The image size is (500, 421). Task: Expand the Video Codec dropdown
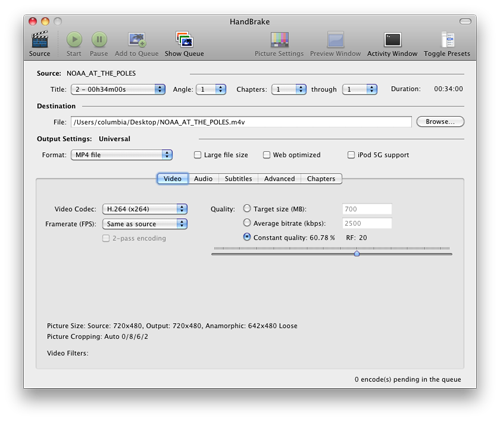[x=145, y=209]
